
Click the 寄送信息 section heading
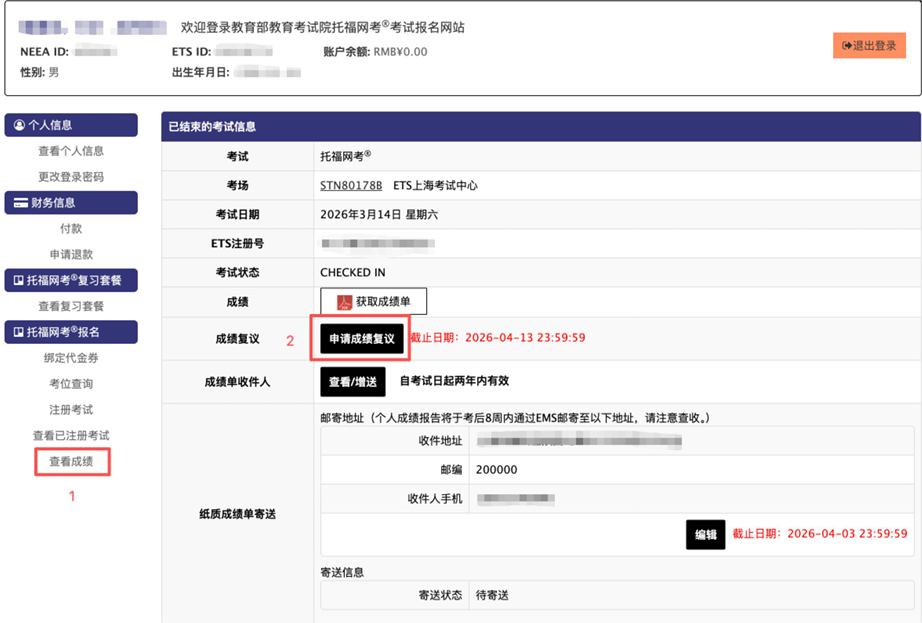tap(342, 572)
